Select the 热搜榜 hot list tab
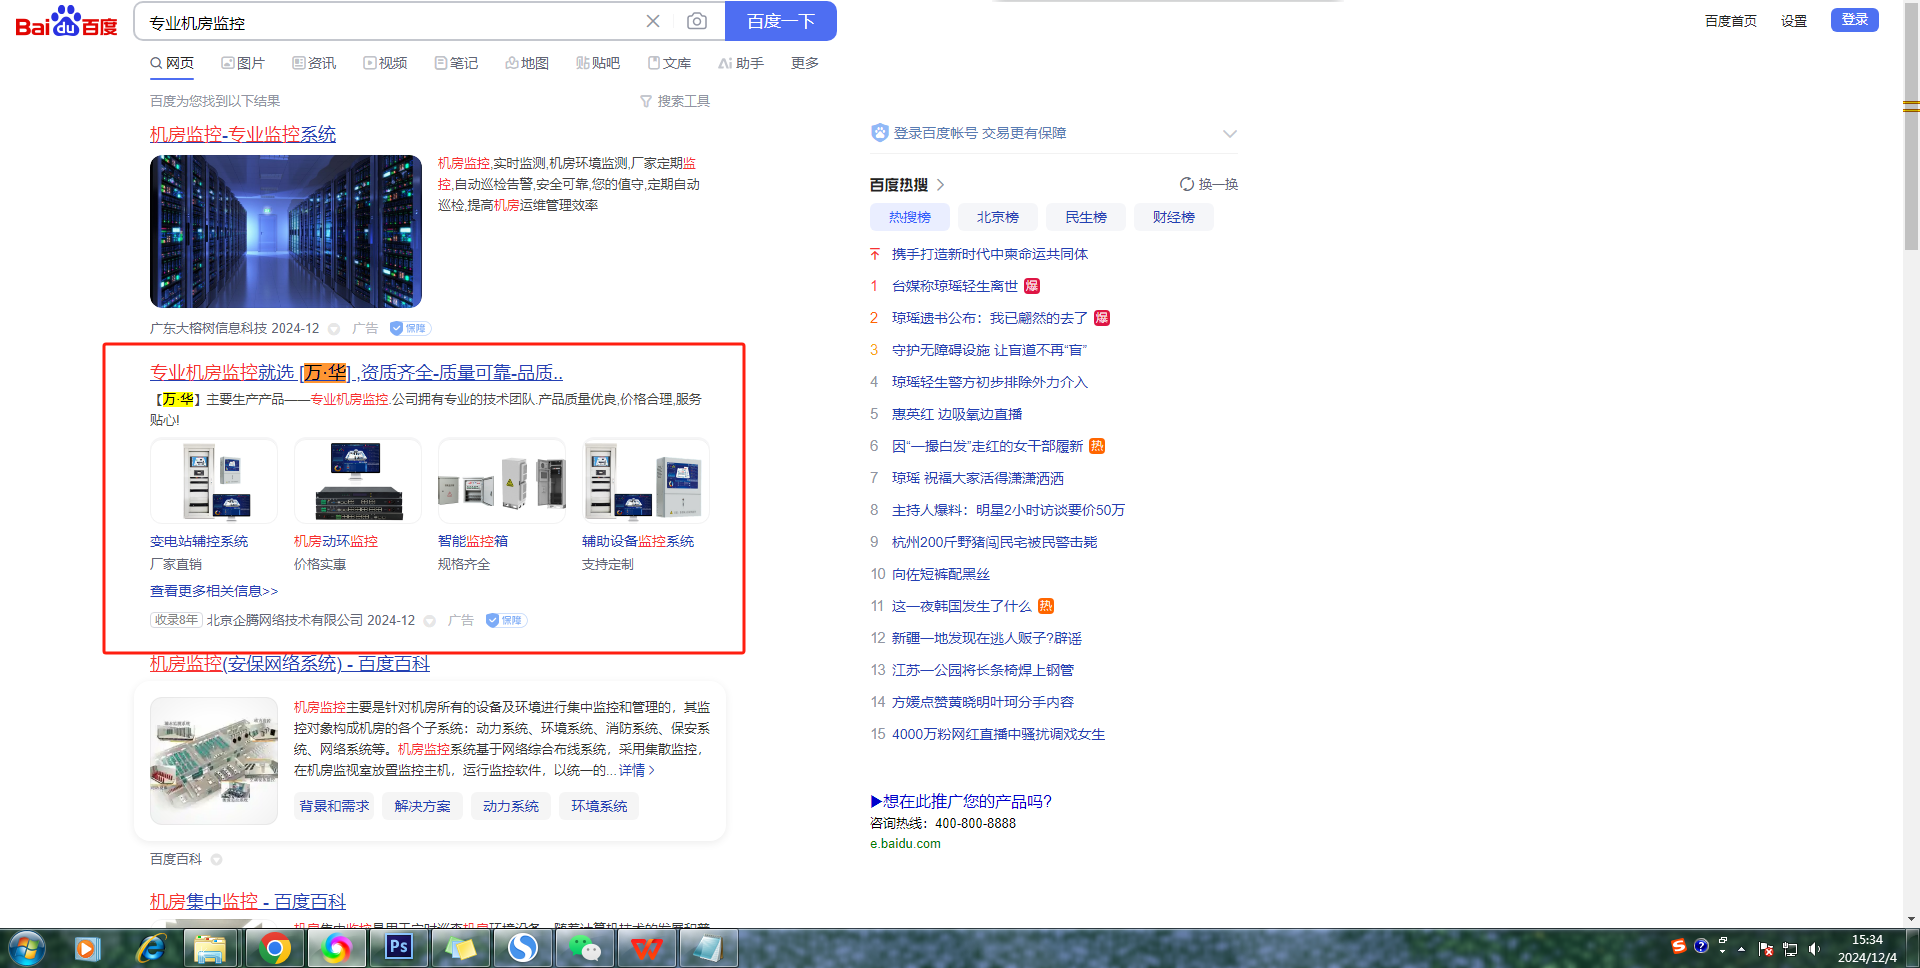 [x=910, y=217]
